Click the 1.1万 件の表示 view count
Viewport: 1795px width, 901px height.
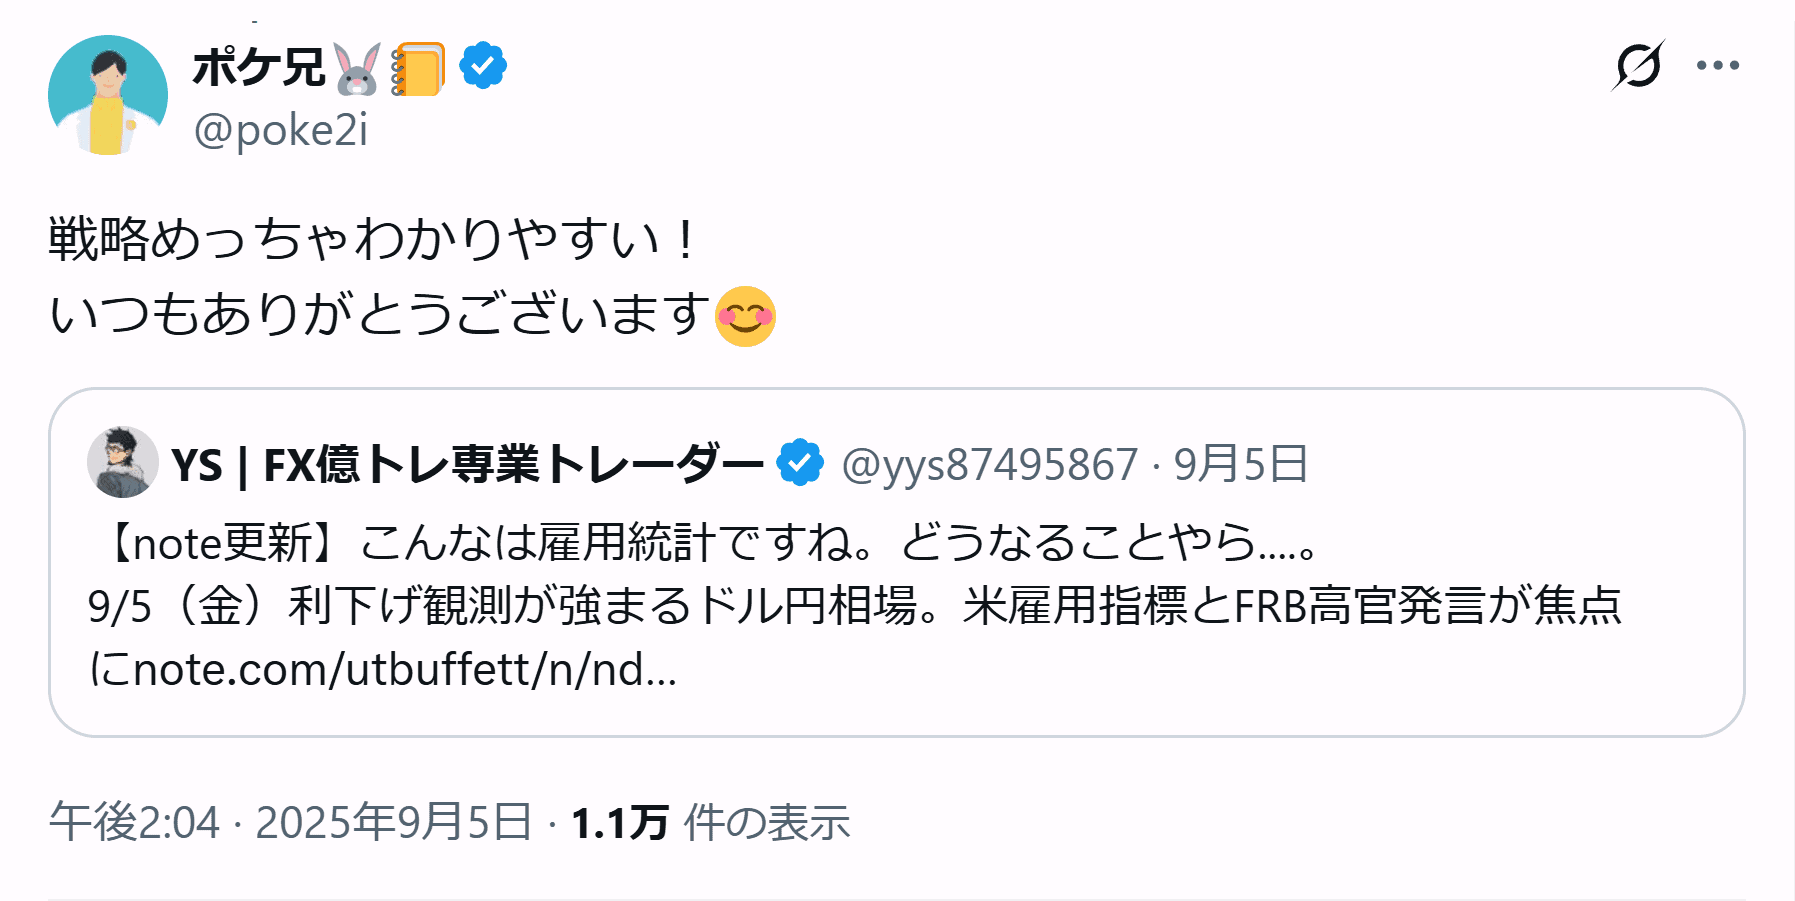pos(710,822)
